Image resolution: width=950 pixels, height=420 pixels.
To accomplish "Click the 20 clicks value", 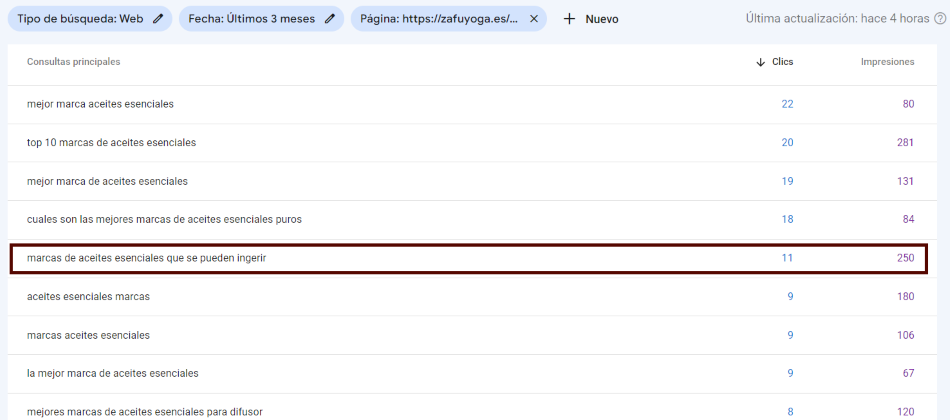I will pyautogui.click(x=787, y=143).
